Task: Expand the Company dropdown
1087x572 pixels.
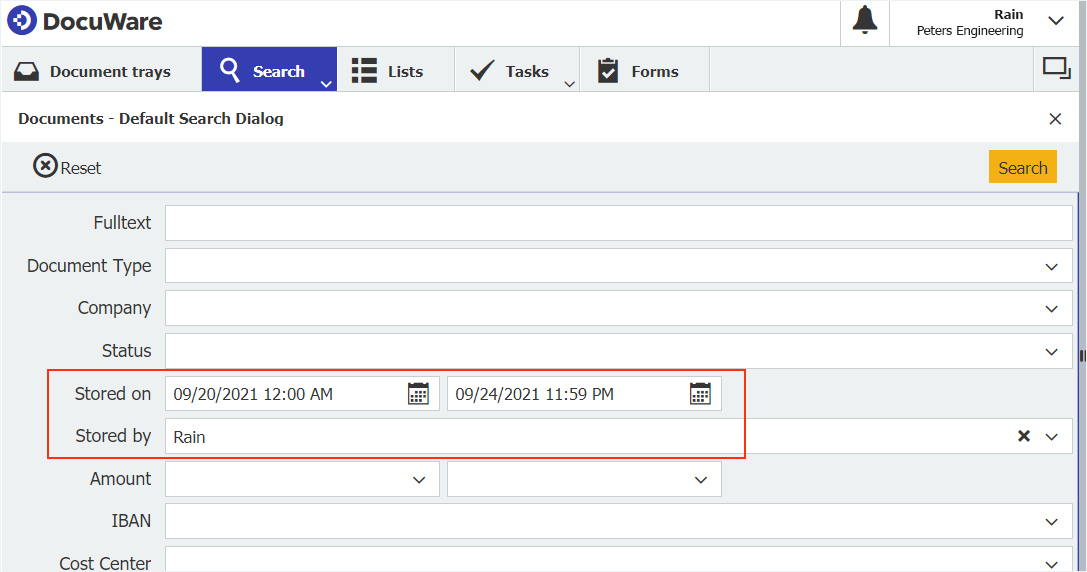Action: pos(1051,309)
